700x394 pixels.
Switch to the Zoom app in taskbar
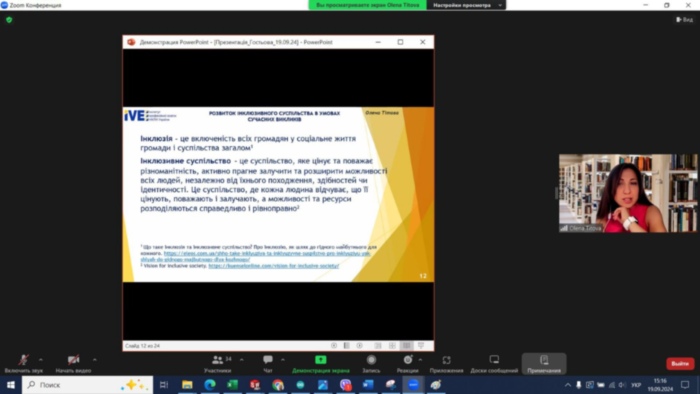[413, 385]
